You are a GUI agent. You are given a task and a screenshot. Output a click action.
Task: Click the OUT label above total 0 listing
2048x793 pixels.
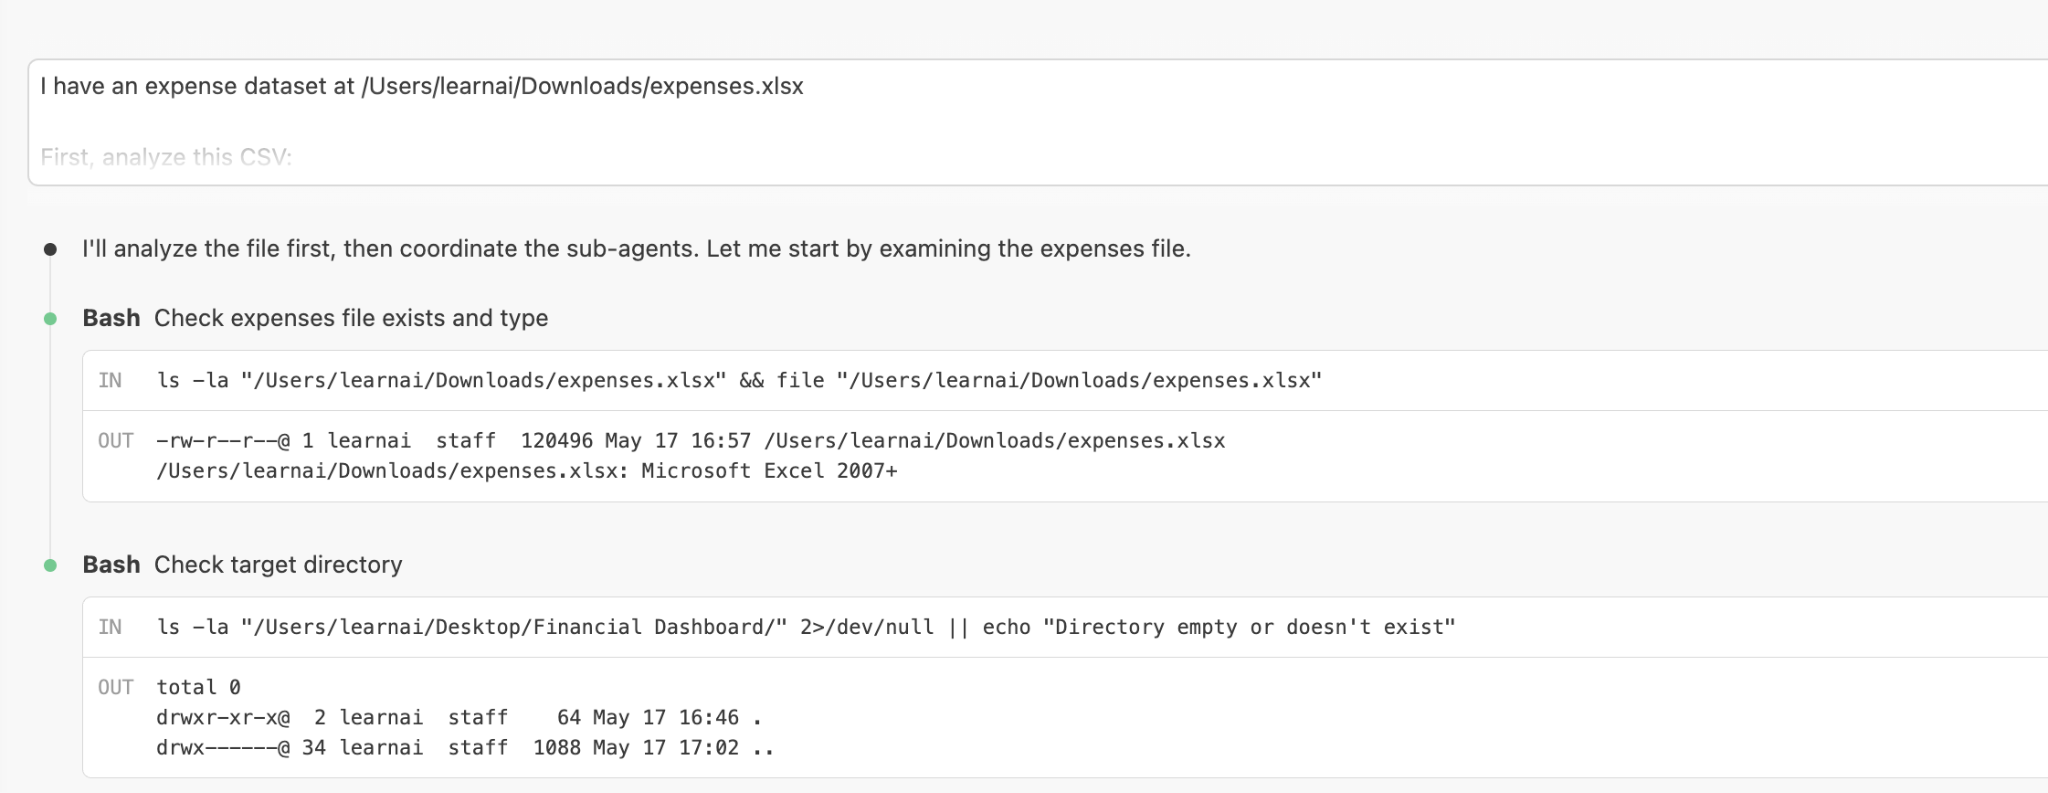point(115,687)
